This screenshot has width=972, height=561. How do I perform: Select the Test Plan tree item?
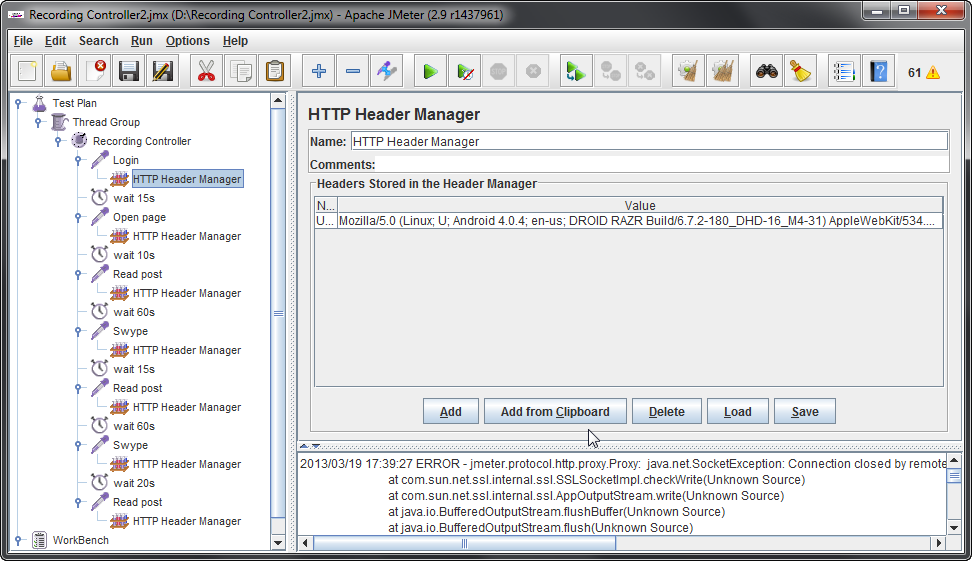coord(74,103)
